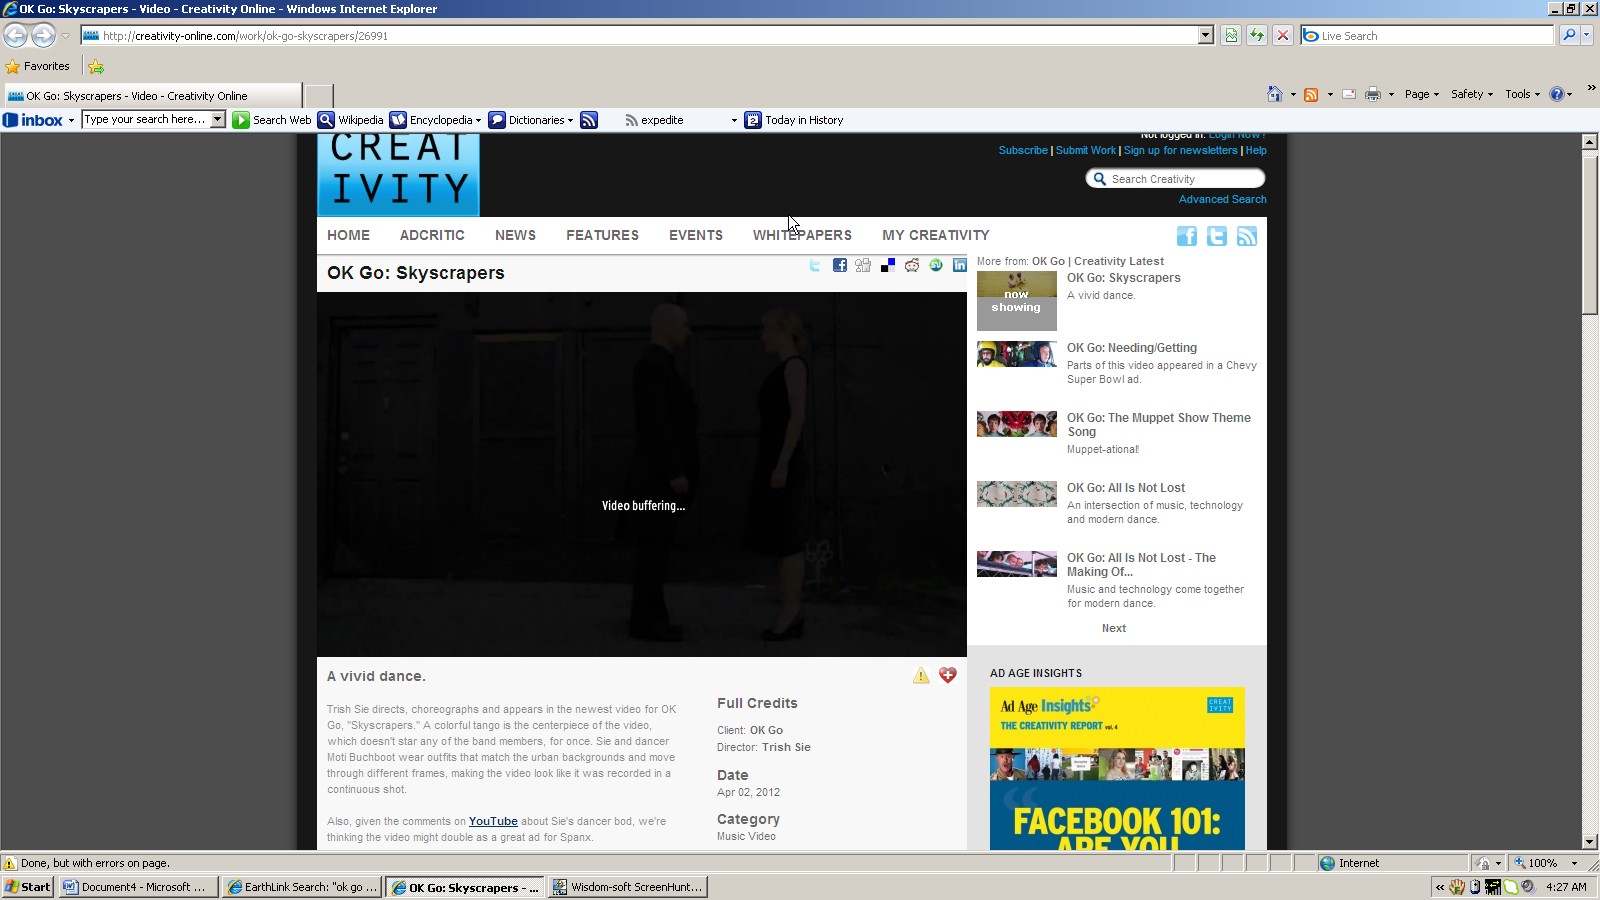The image size is (1600, 900).
Task: Click the Facebook 101 Ad Age Insights banner
Action: pos(1117,768)
